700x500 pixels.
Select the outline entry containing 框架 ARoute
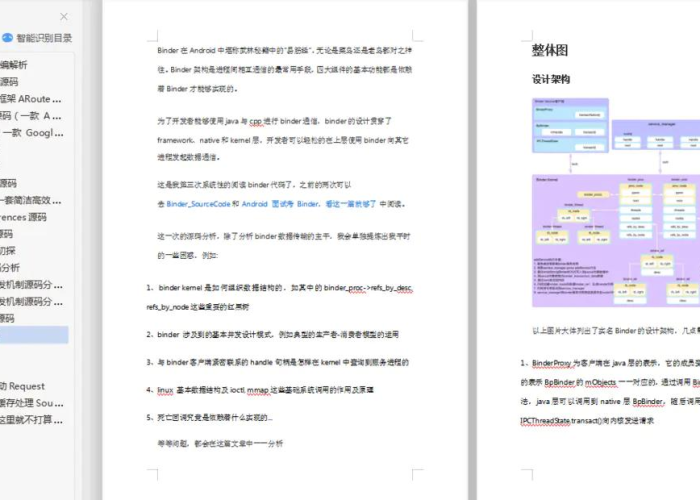[31, 99]
